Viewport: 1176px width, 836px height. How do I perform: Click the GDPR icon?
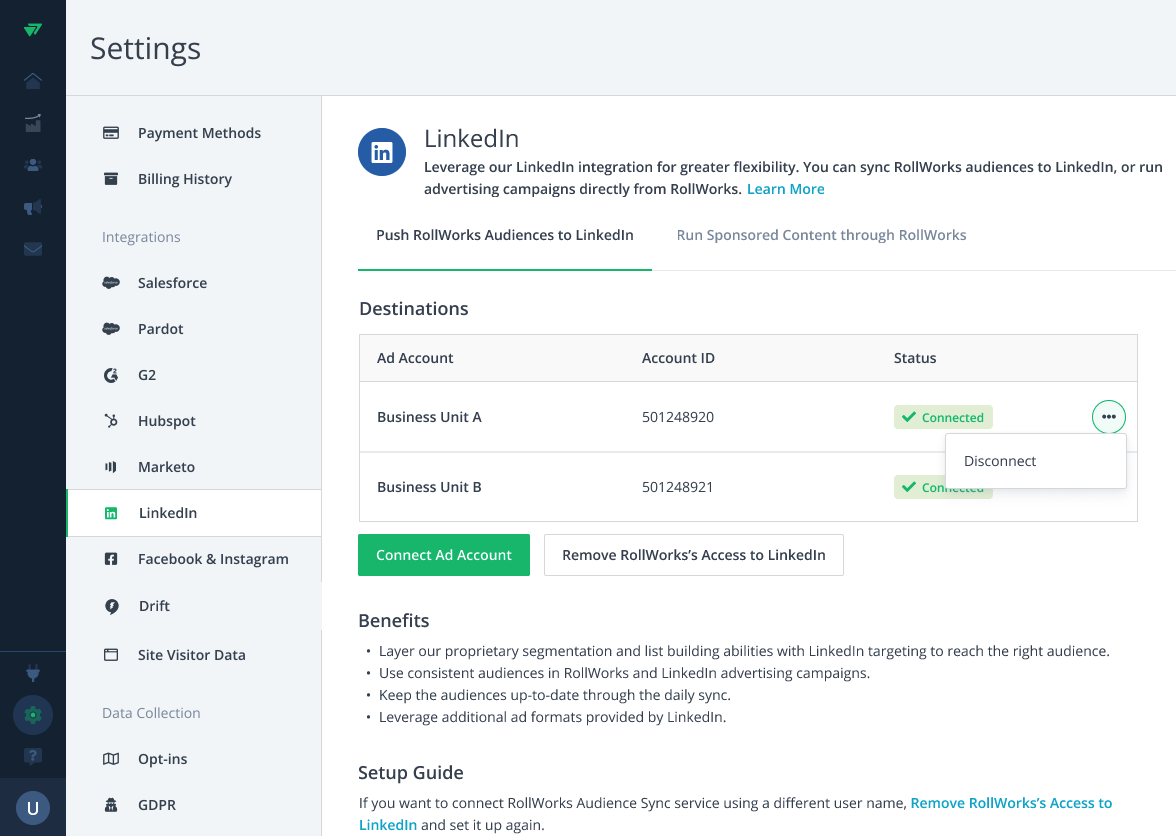[x=111, y=805]
